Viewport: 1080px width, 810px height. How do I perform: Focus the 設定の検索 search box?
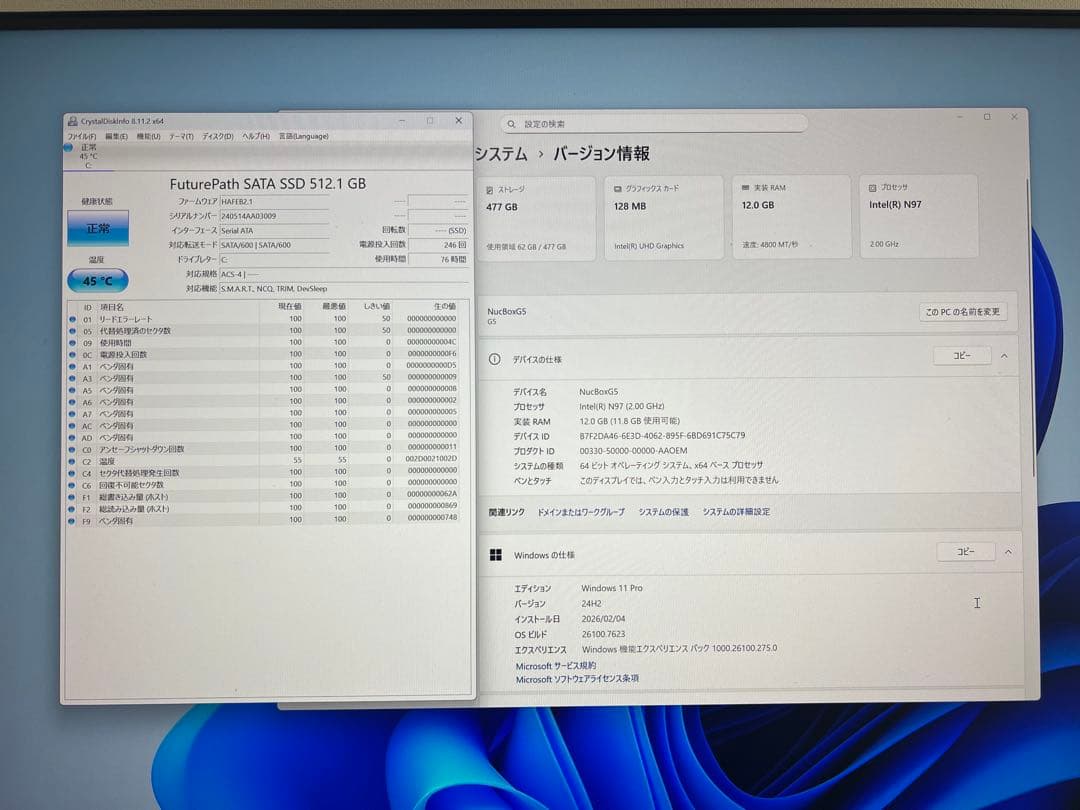point(653,124)
